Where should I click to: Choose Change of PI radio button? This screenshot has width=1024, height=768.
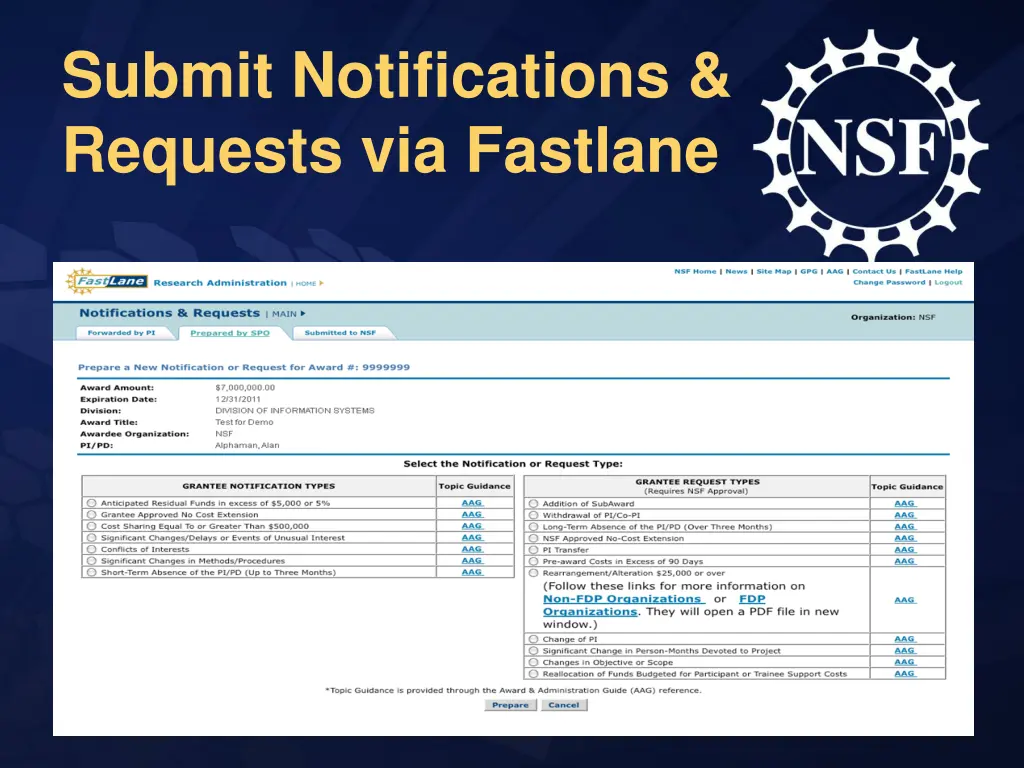pos(534,639)
